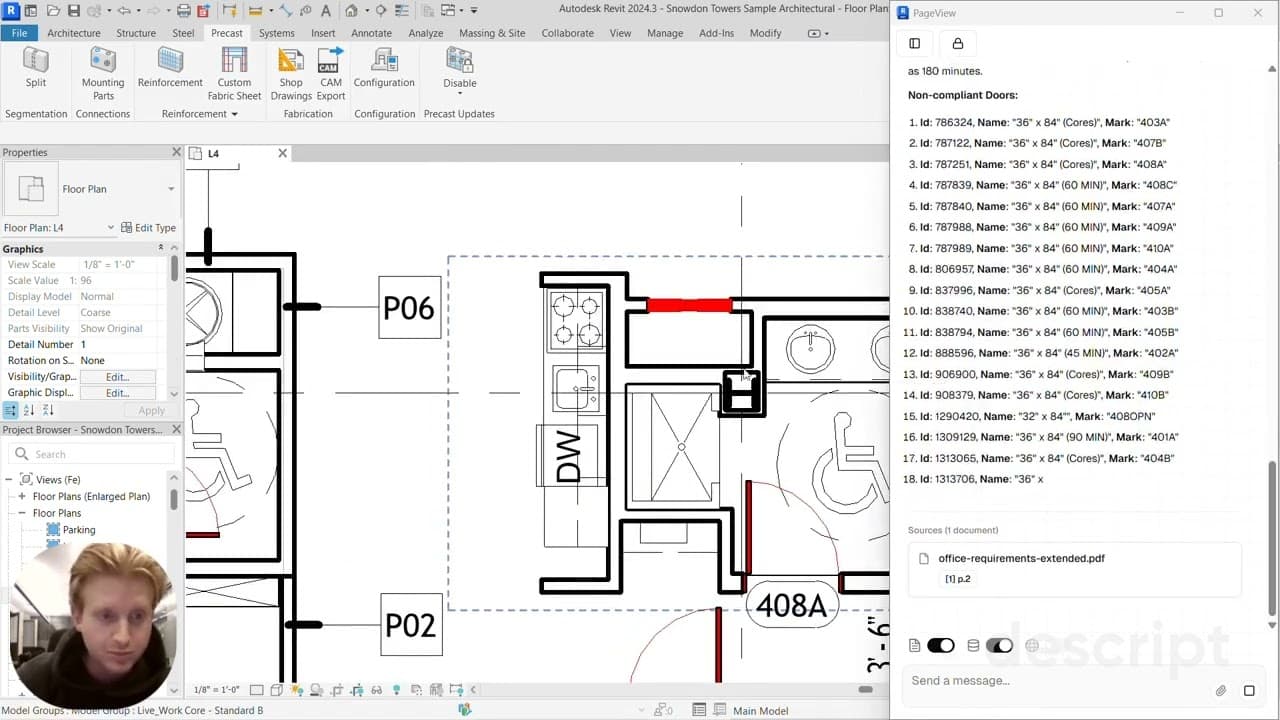The height and width of the screenshot is (720, 1280).
Task: Expand Floor Plans (Enlarged Plan) tree node
Action: [x=22, y=496]
